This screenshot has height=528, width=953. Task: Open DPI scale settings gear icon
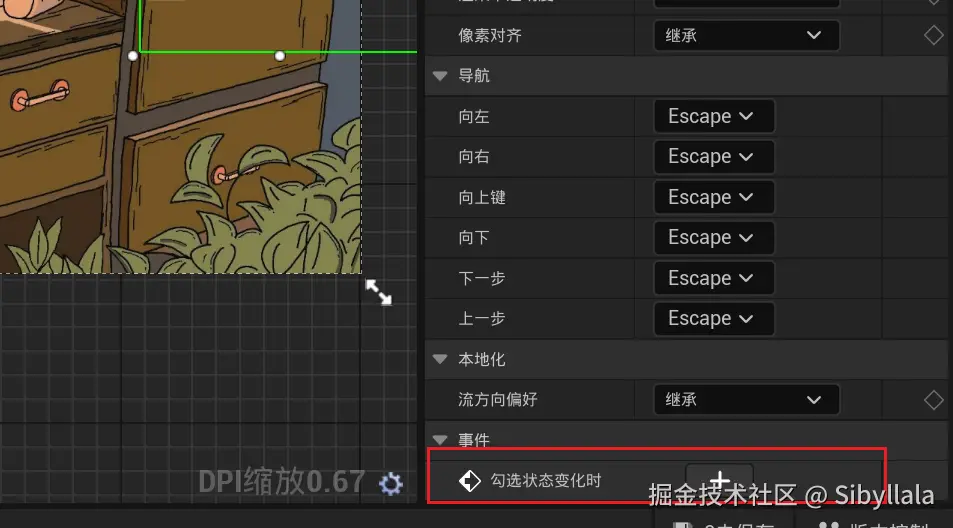pyautogui.click(x=391, y=484)
